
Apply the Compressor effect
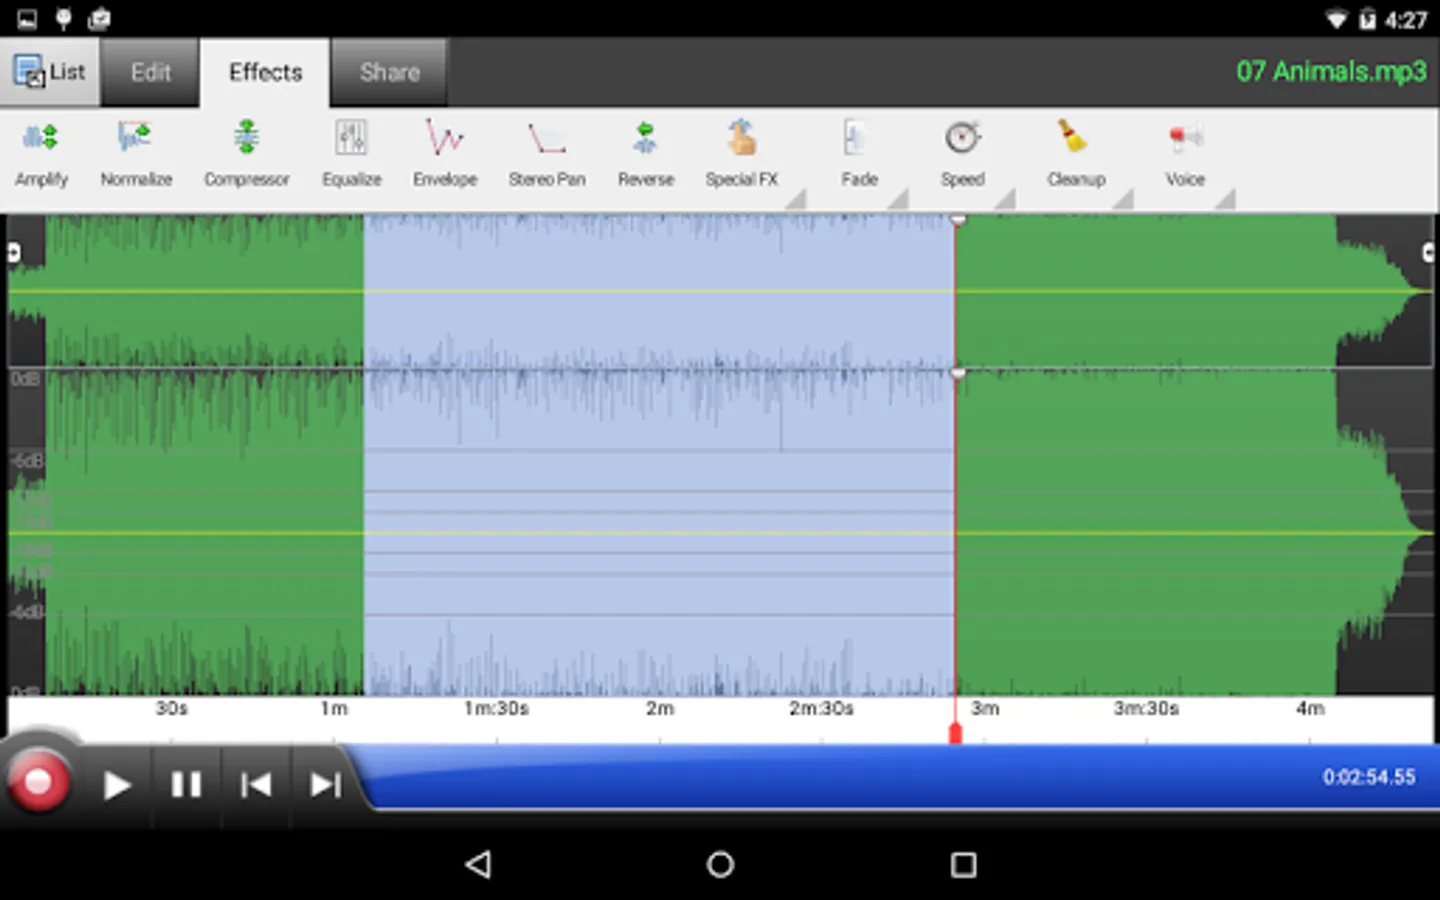247,152
